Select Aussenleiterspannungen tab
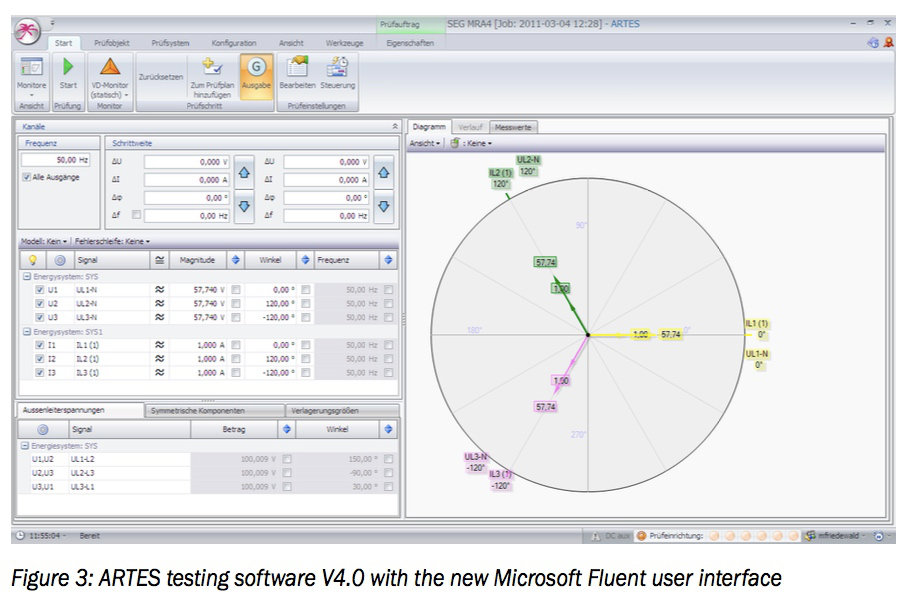The height and width of the screenshot is (598, 907). pos(80,409)
